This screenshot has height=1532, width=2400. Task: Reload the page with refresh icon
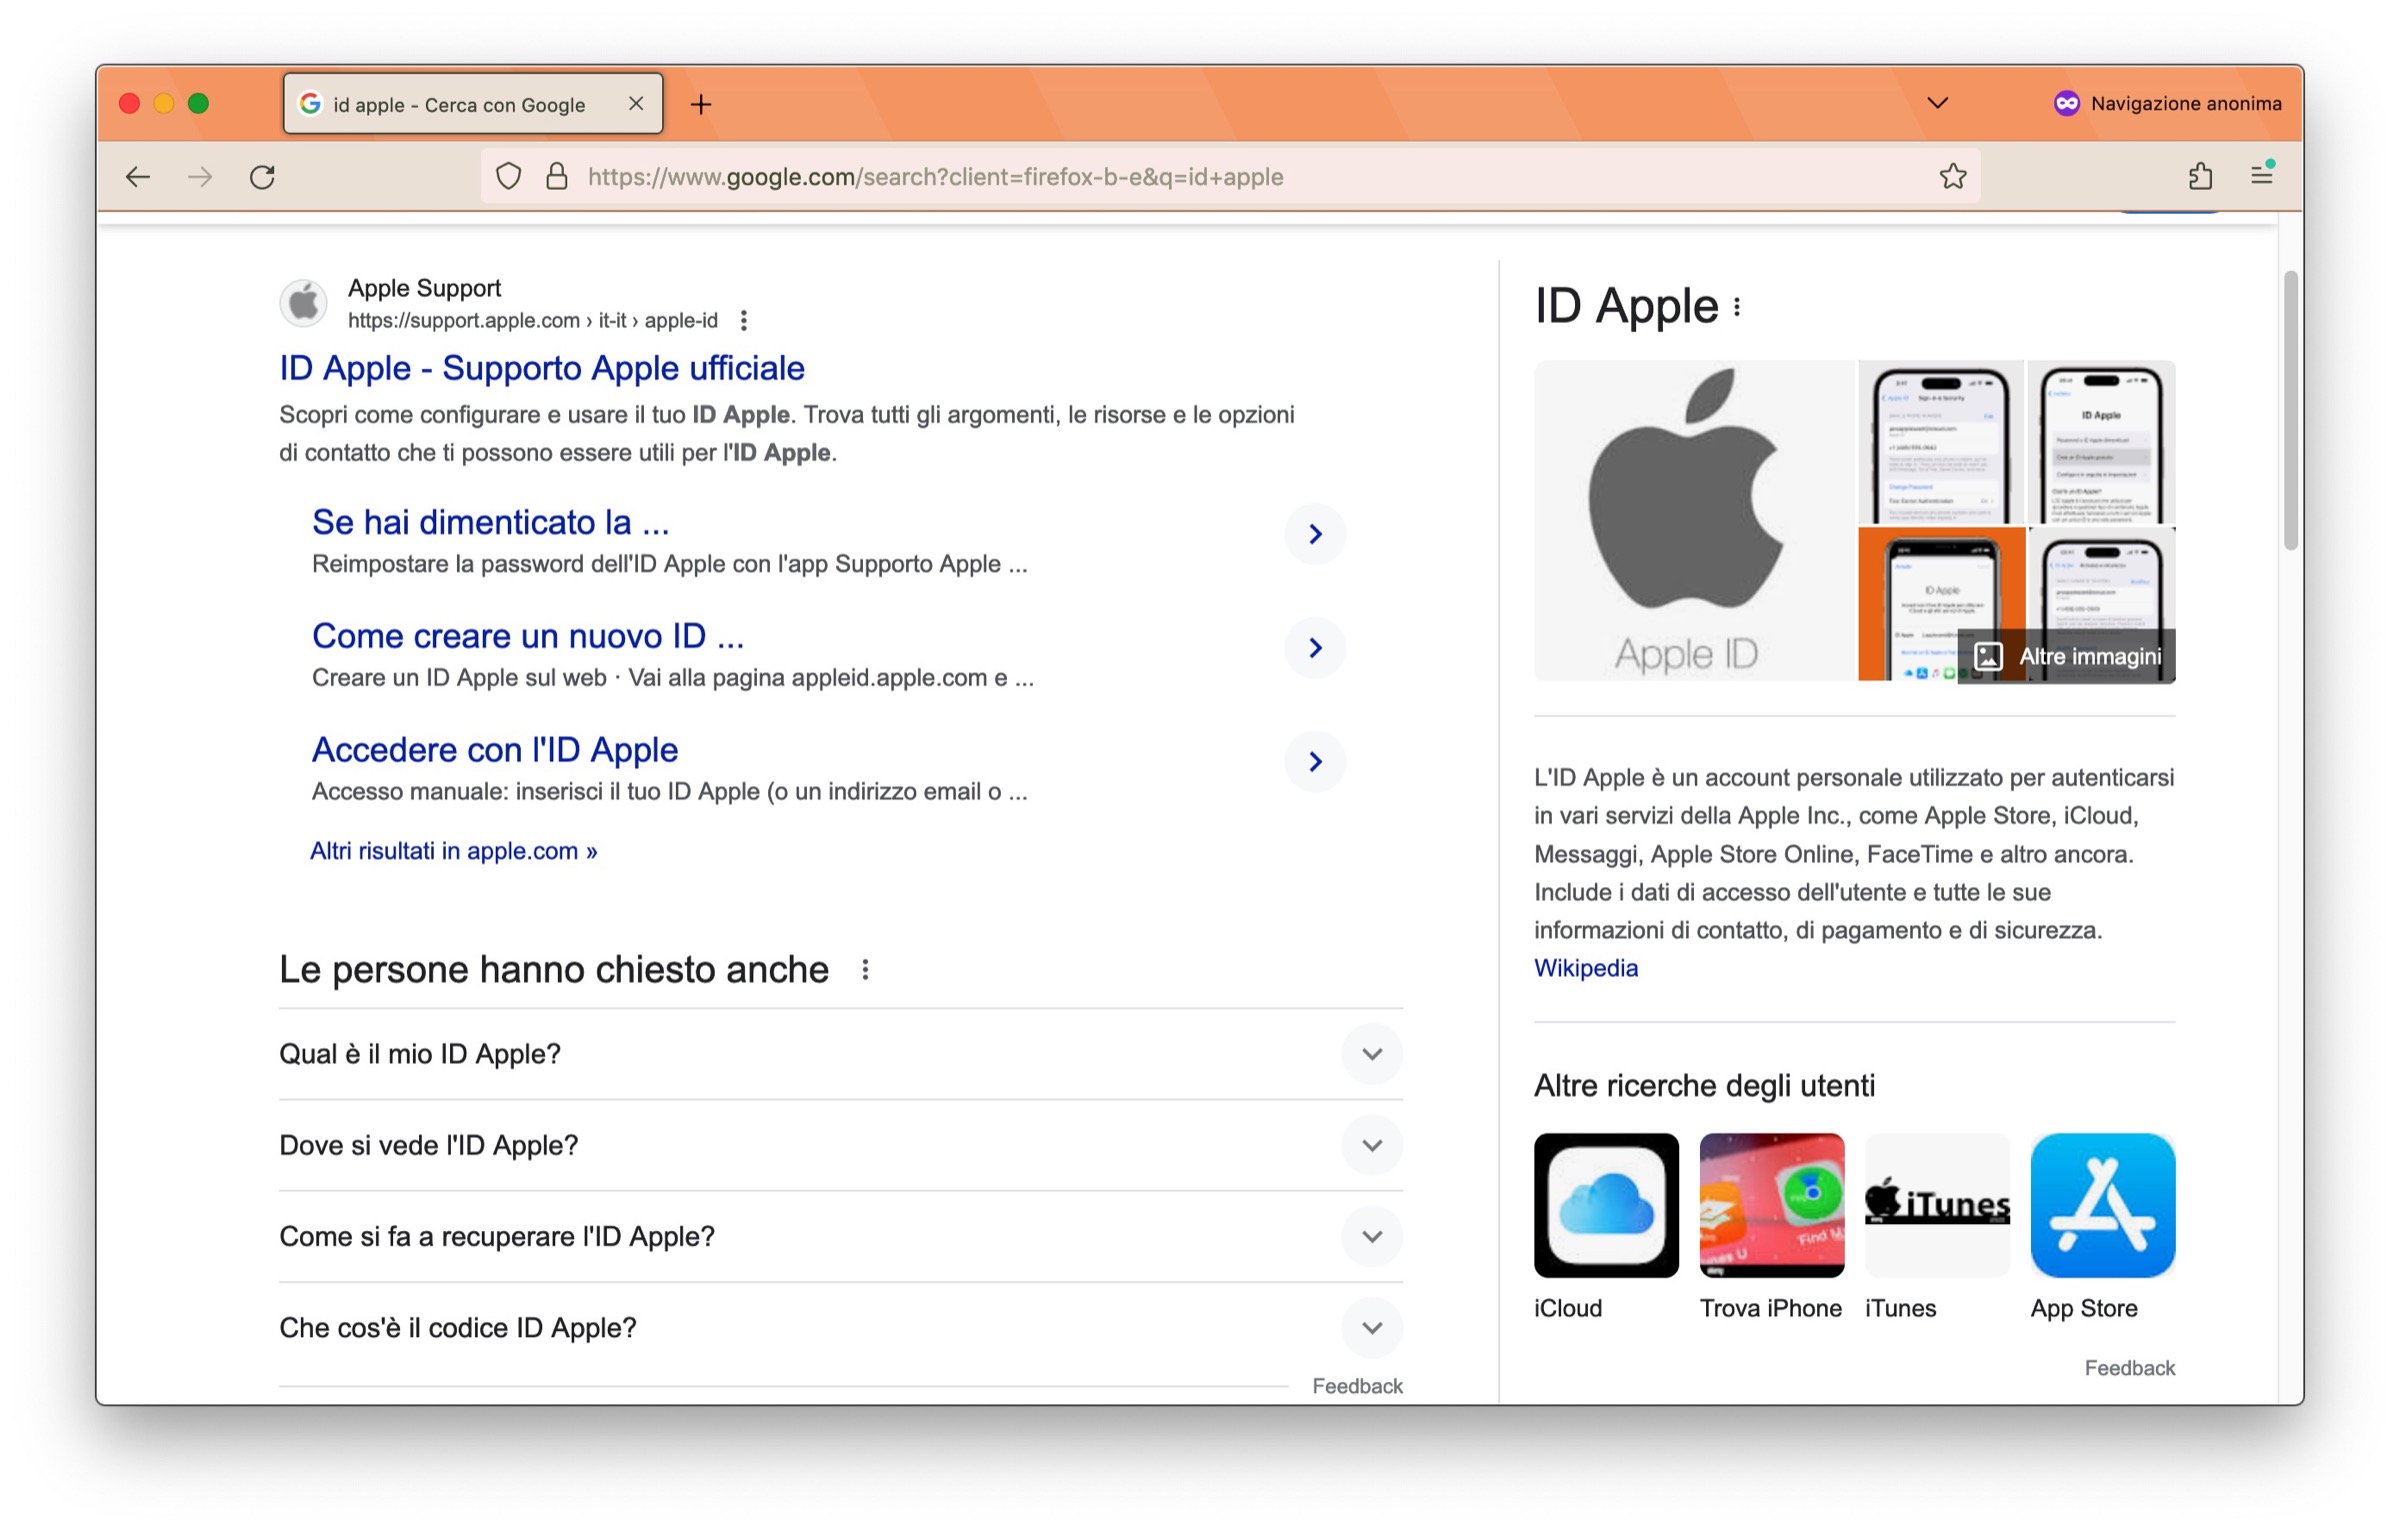click(262, 177)
